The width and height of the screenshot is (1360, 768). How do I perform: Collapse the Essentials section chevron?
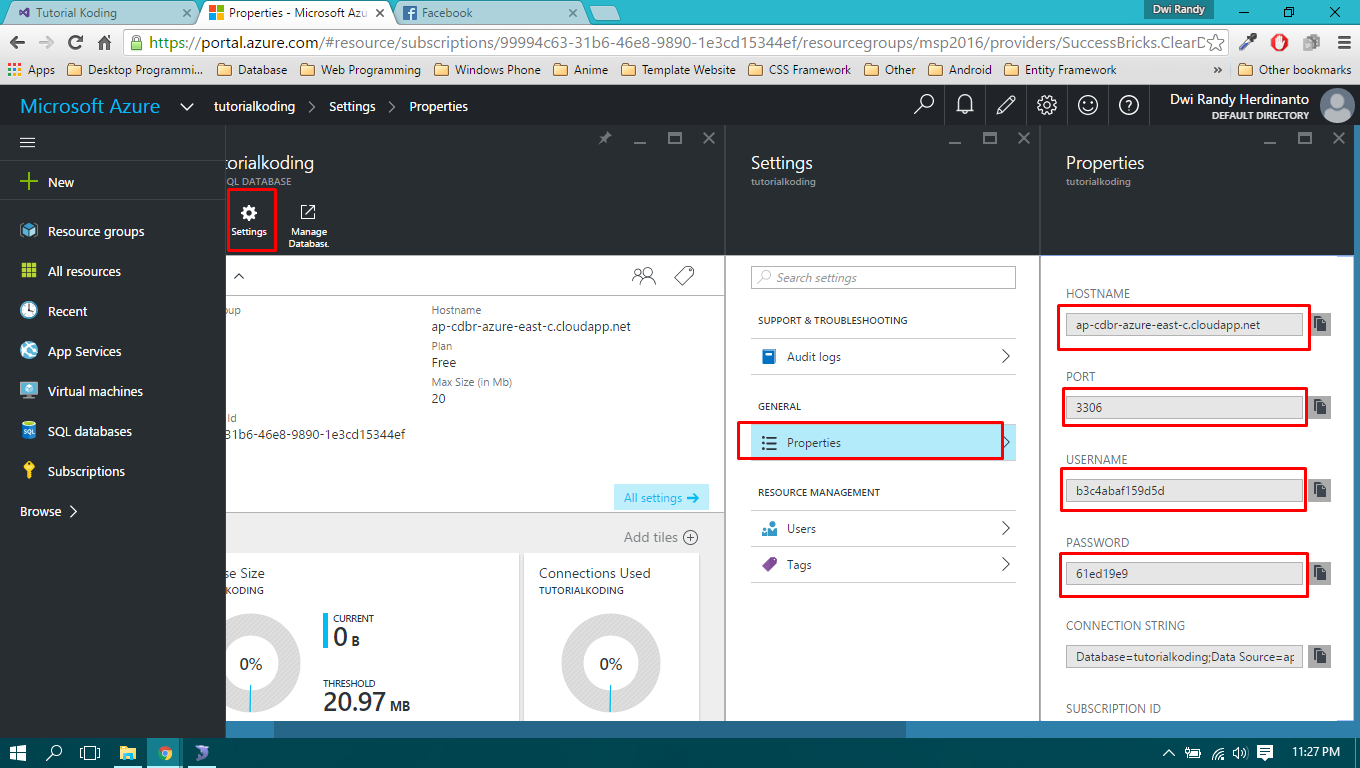click(x=237, y=275)
